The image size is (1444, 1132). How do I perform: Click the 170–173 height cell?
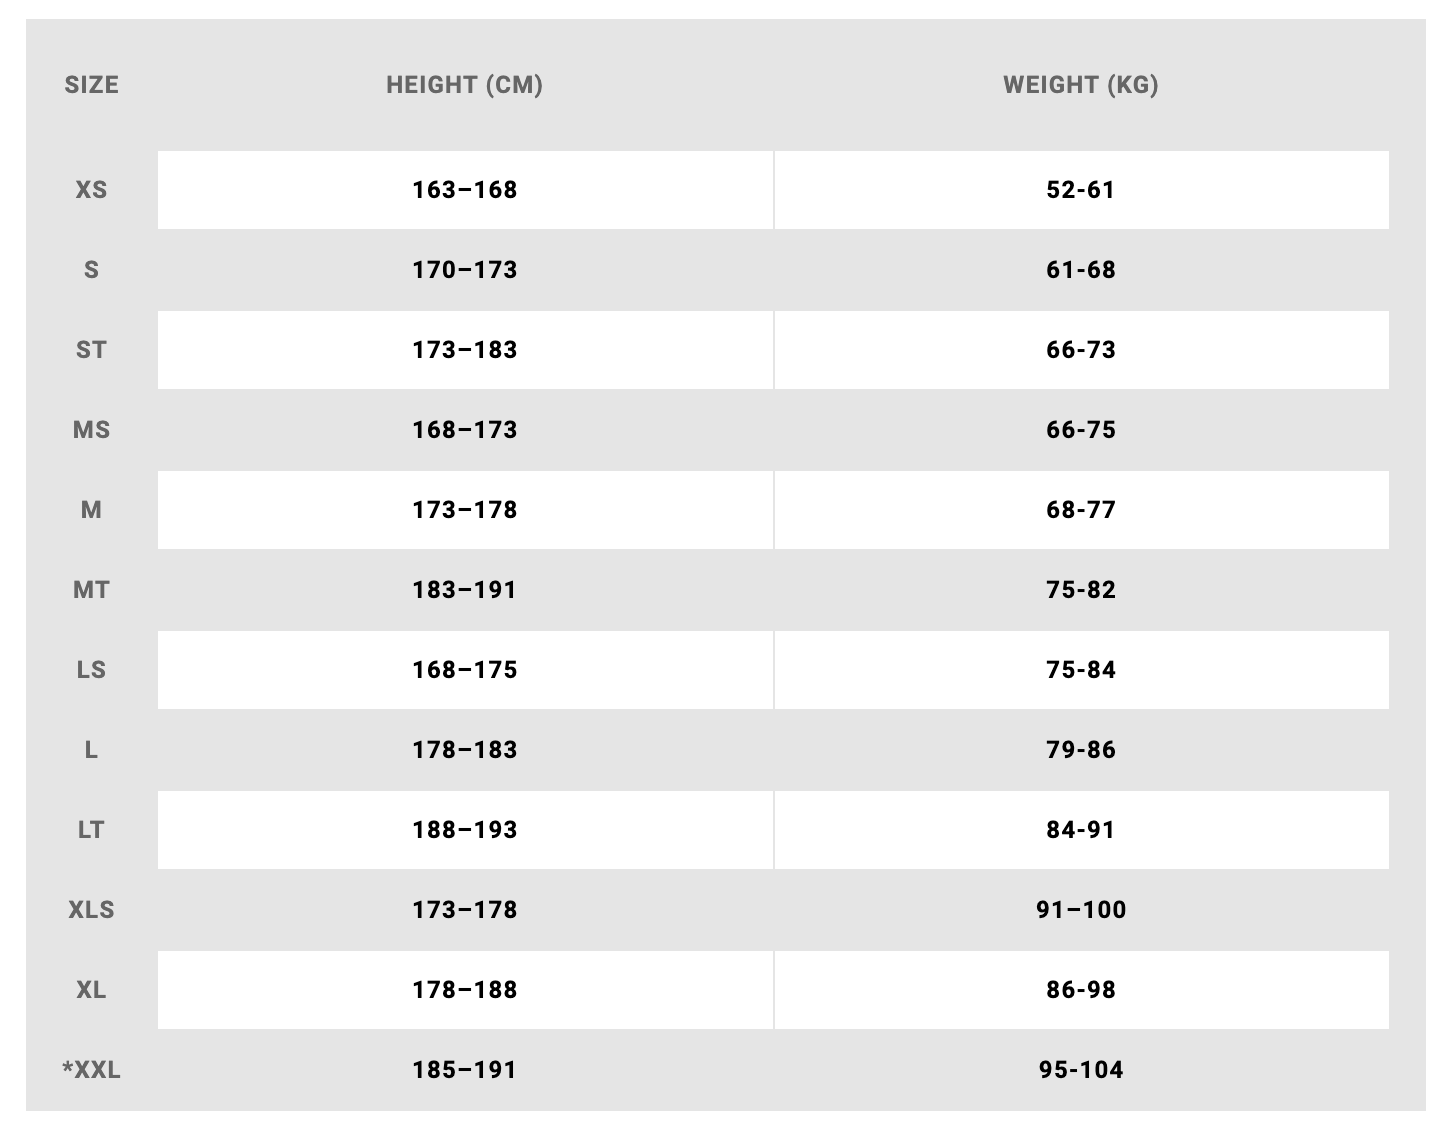[465, 270]
